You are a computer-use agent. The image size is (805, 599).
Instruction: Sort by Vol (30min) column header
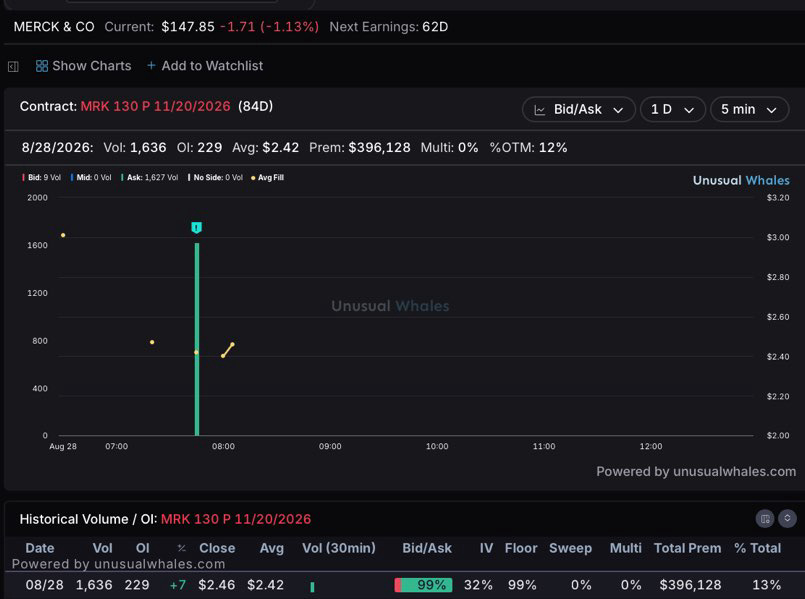[339, 548]
